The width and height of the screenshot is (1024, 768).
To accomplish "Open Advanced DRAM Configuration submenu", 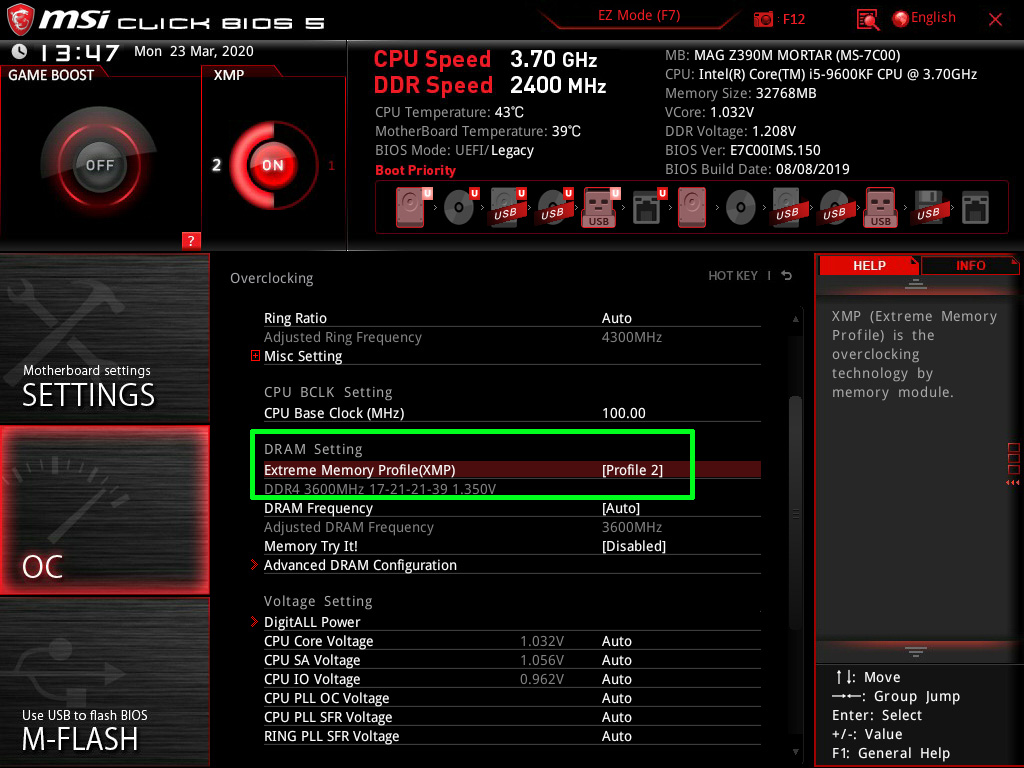I will pyautogui.click(x=360, y=565).
